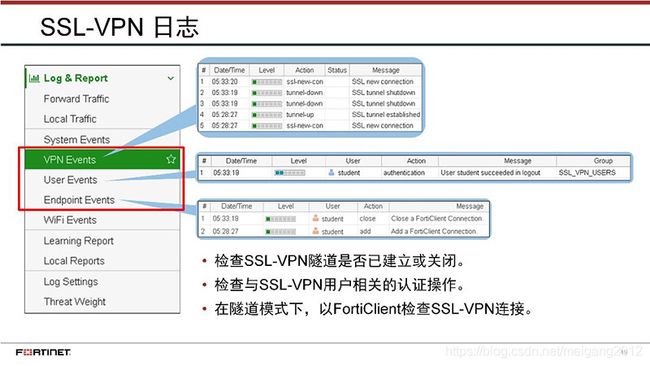The image size is (650, 366).
Task: Select the 05:28:27 'SSL new connection' message
Action: click(x=383, y=125)
